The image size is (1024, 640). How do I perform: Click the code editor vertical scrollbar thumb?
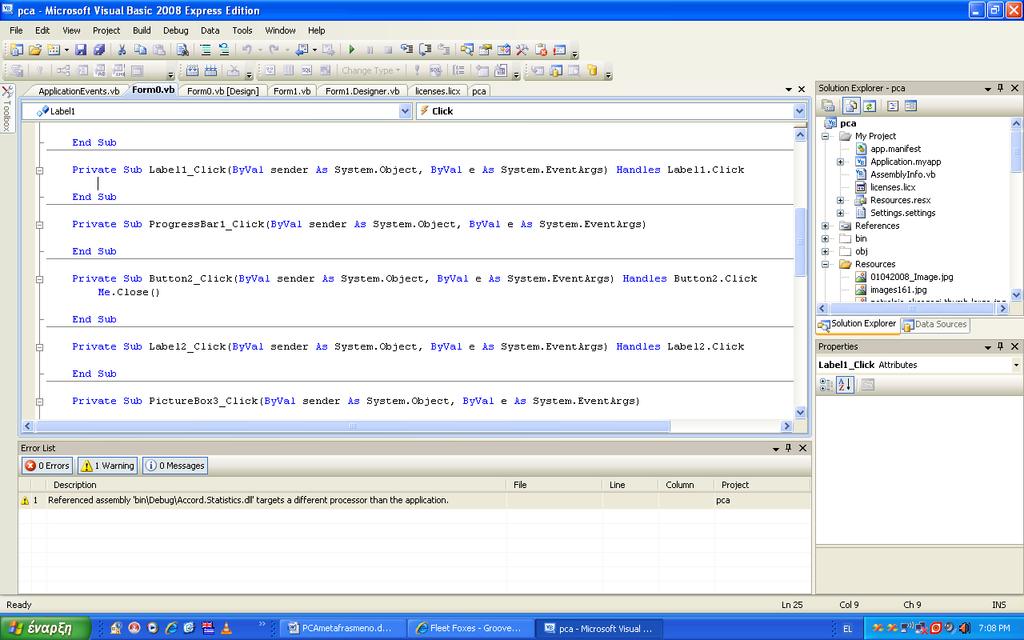click(800, 242)
